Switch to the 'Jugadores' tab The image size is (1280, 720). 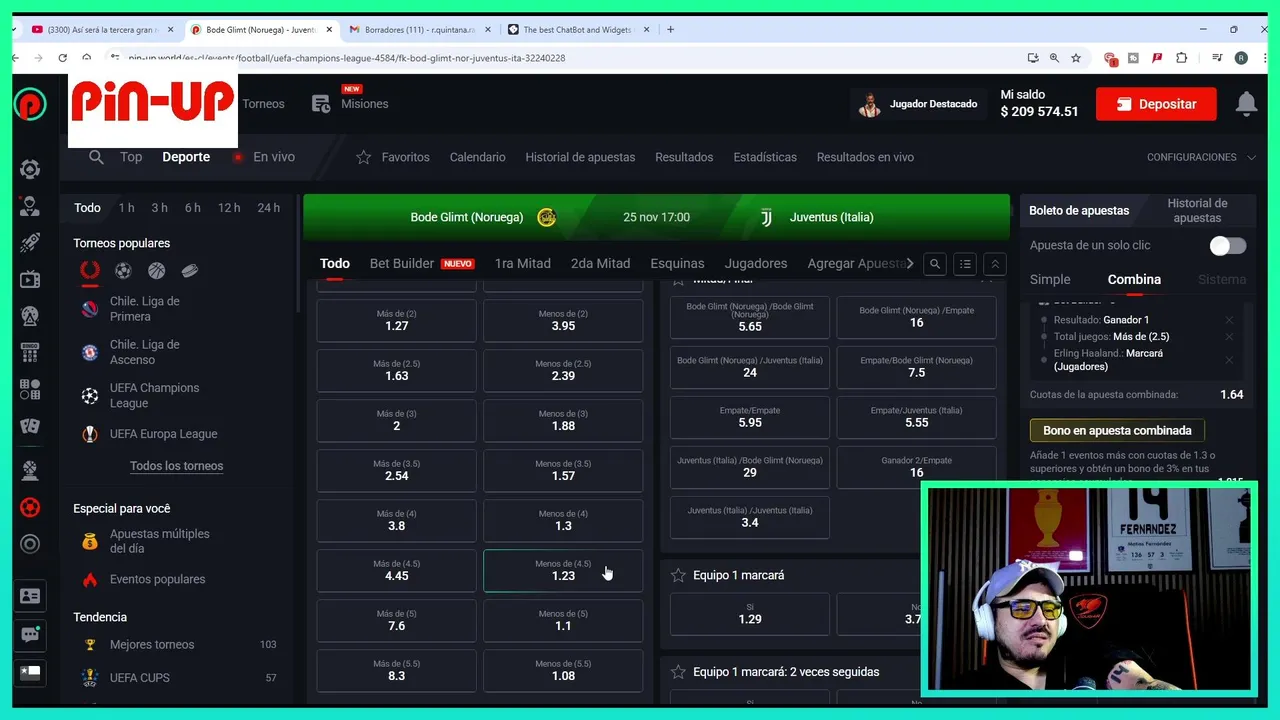(x=756, y=264)
